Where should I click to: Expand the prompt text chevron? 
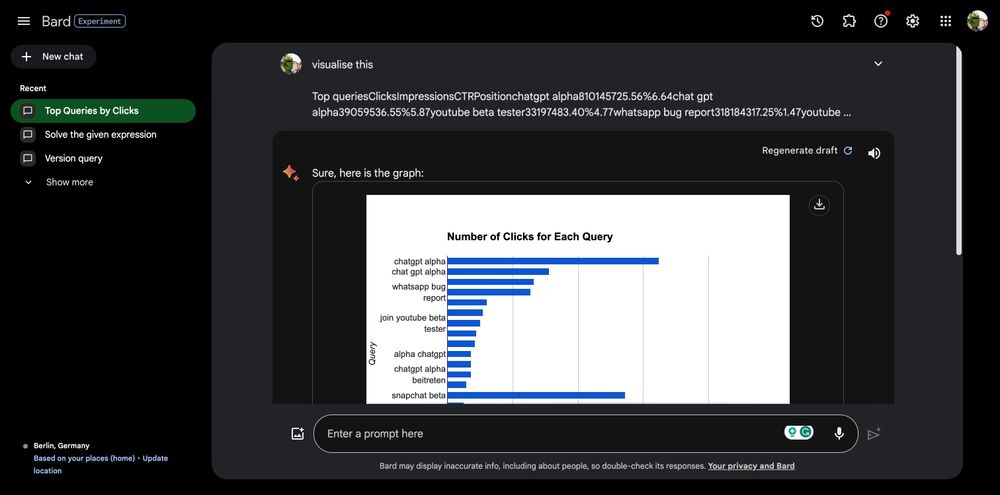coord(878,64)
